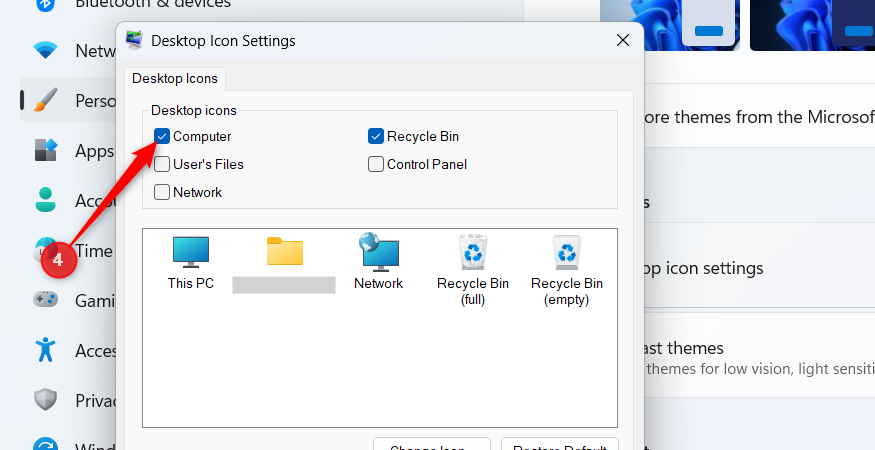
Task: Click Restore Default button
Action: (x=560, y=445)
